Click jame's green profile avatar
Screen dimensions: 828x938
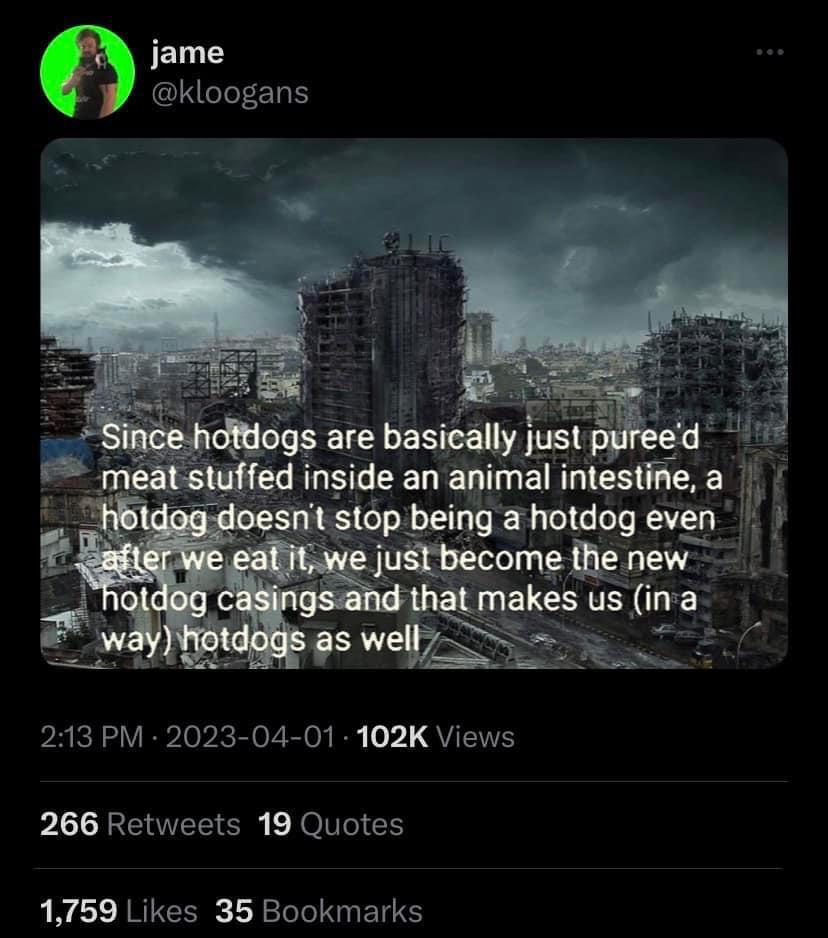86,73
